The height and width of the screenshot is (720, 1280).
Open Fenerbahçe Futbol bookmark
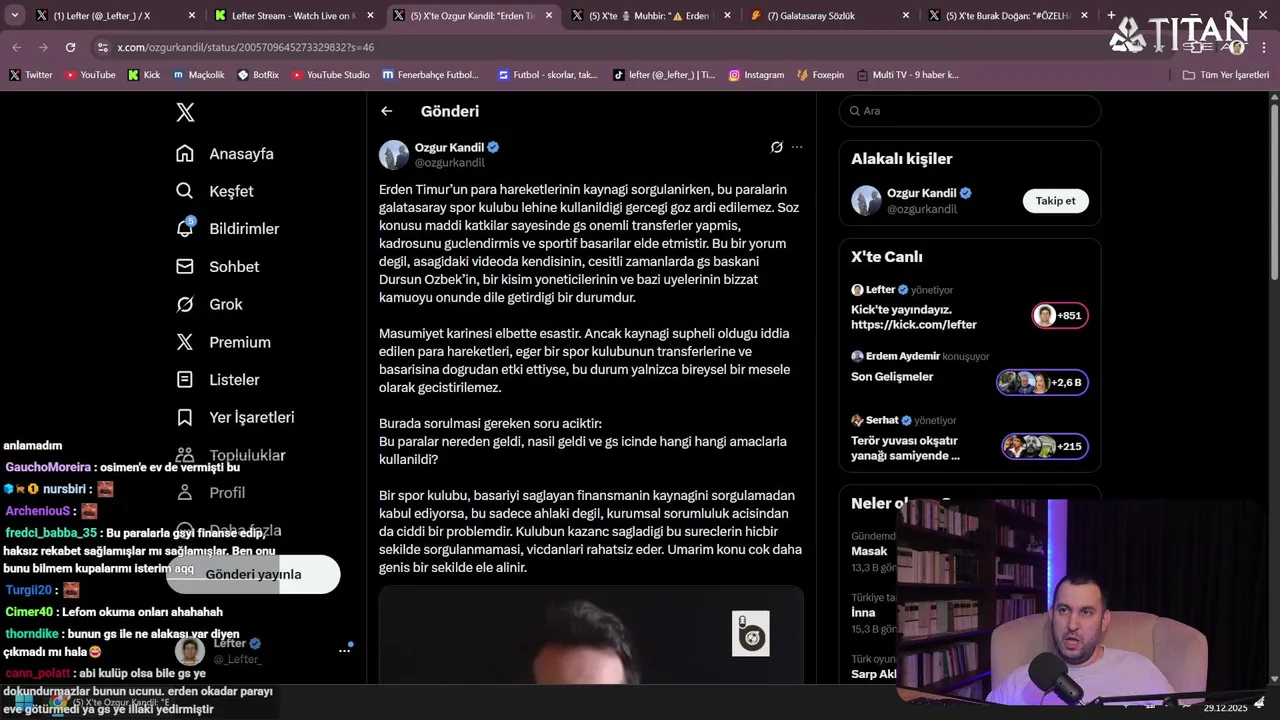[x=431, y=75]
